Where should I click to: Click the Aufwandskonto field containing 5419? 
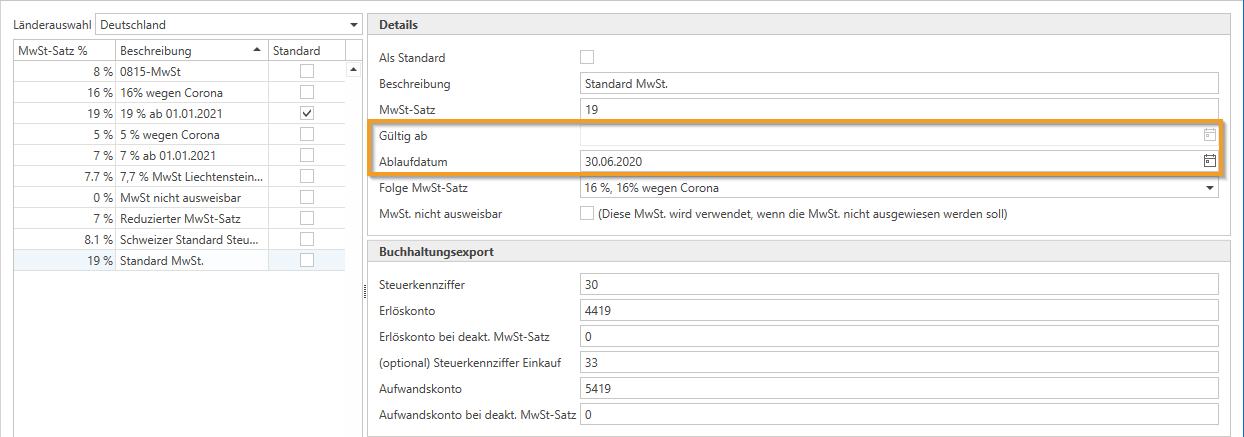pyautogui.click(x=898, y=388)
